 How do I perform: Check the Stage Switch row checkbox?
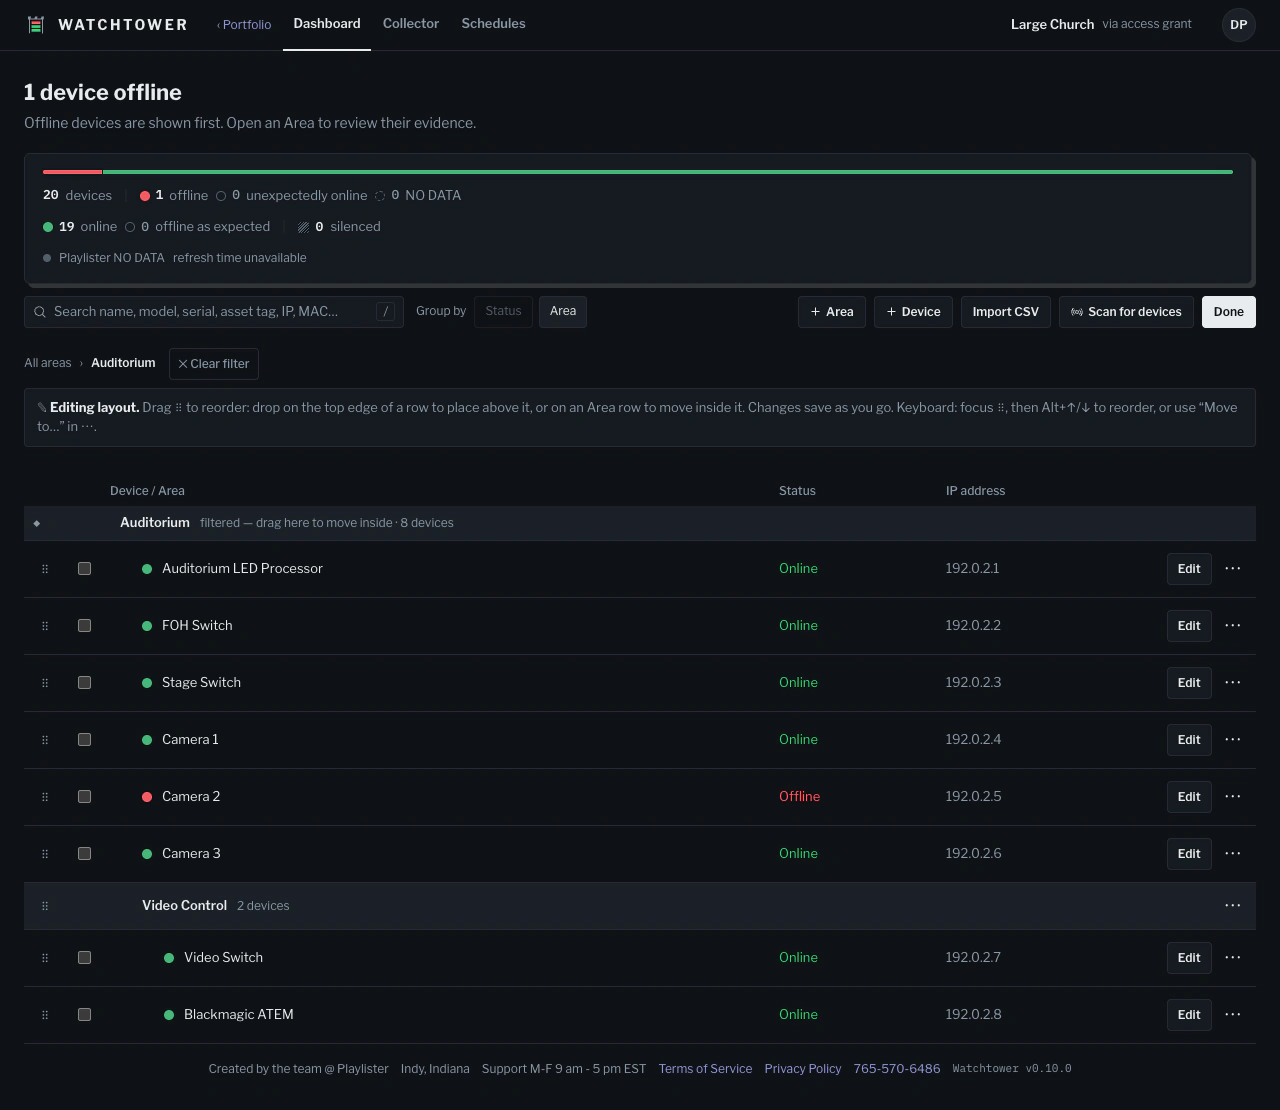tap(85, 682)
